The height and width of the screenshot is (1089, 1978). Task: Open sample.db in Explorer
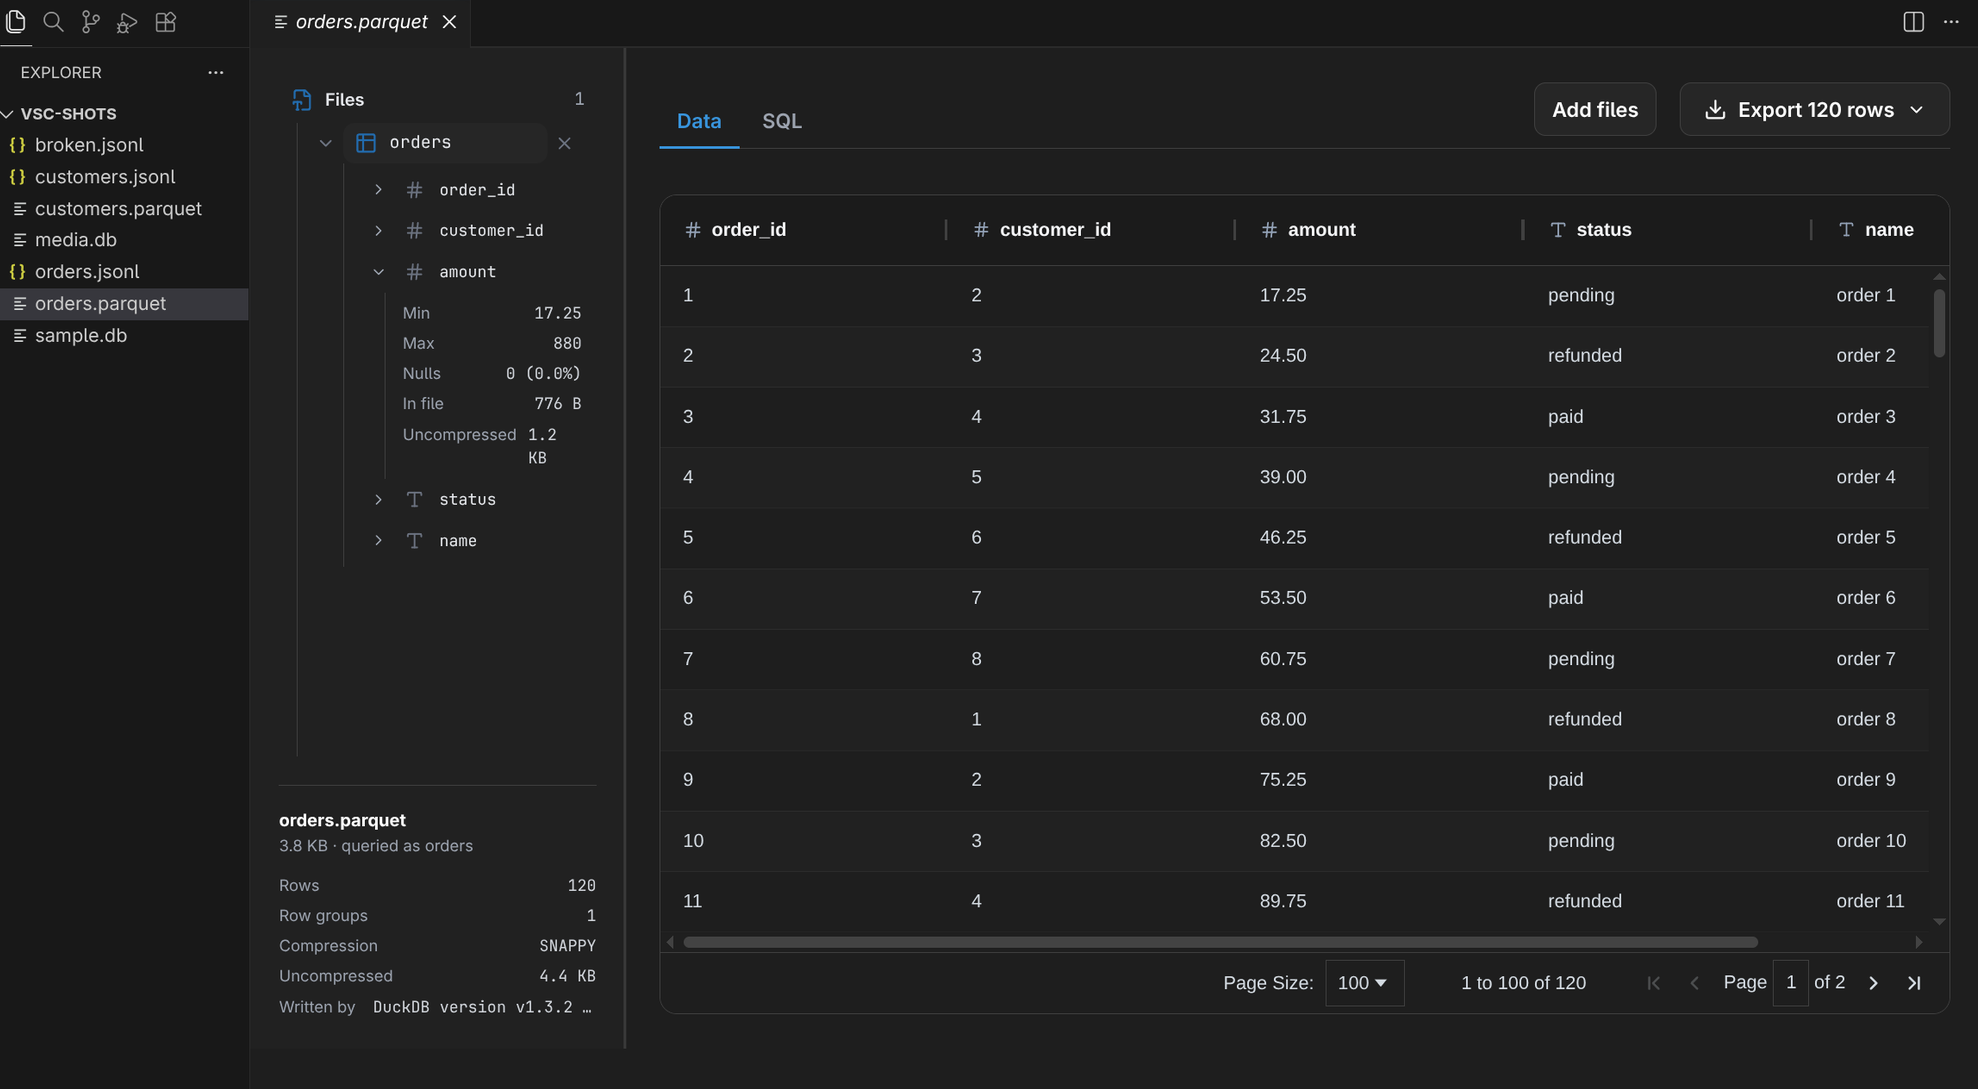coord(124,335)
